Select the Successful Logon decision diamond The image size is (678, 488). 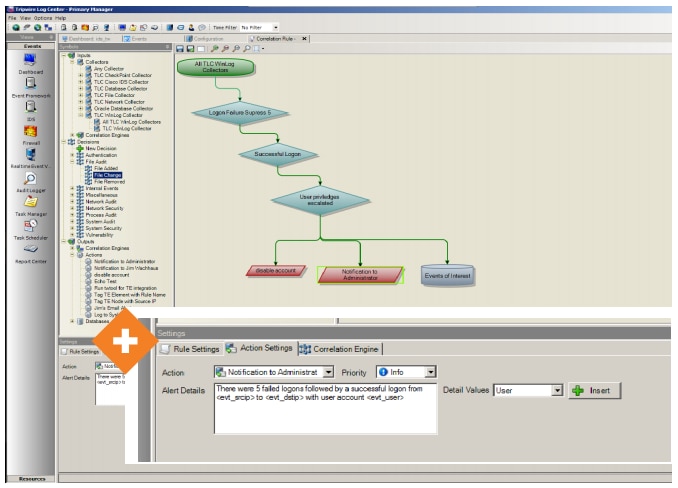coord(278,154)
